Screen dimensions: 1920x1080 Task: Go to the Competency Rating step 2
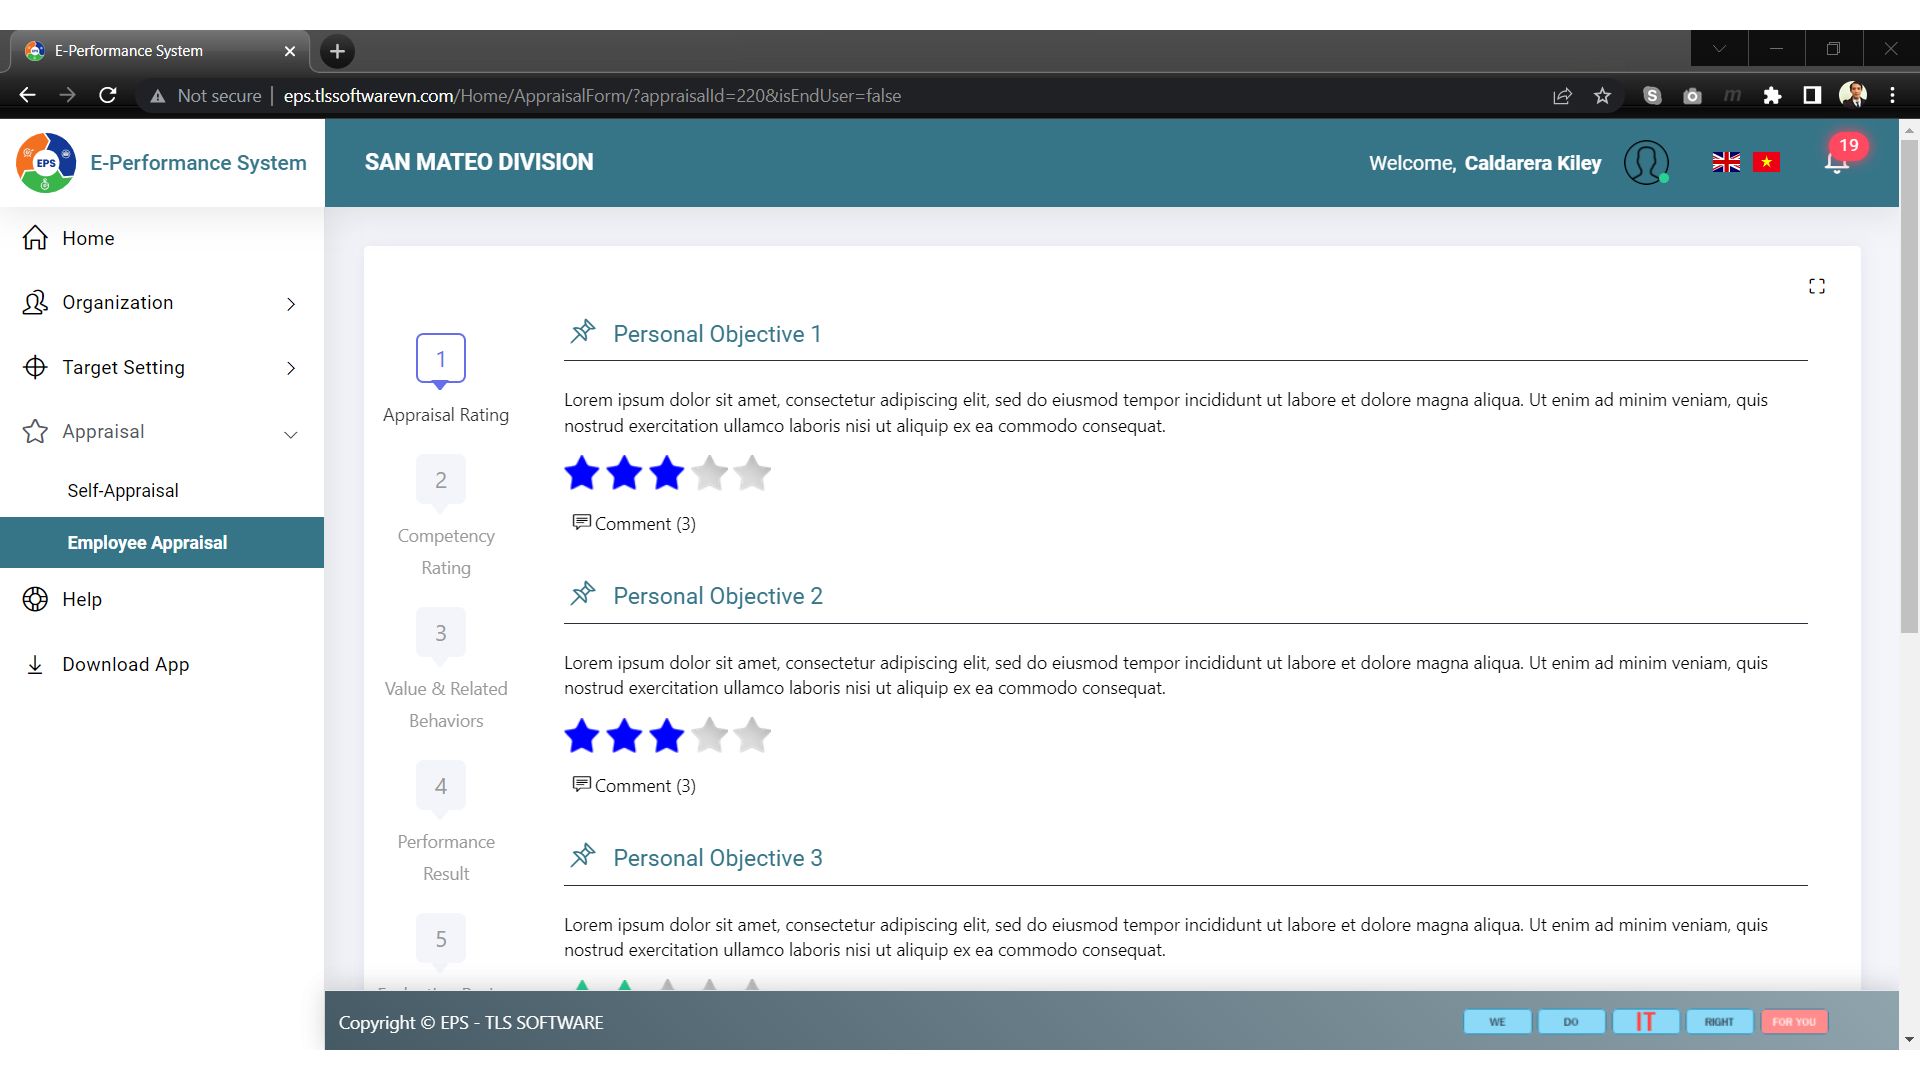(x=441, y=481)
